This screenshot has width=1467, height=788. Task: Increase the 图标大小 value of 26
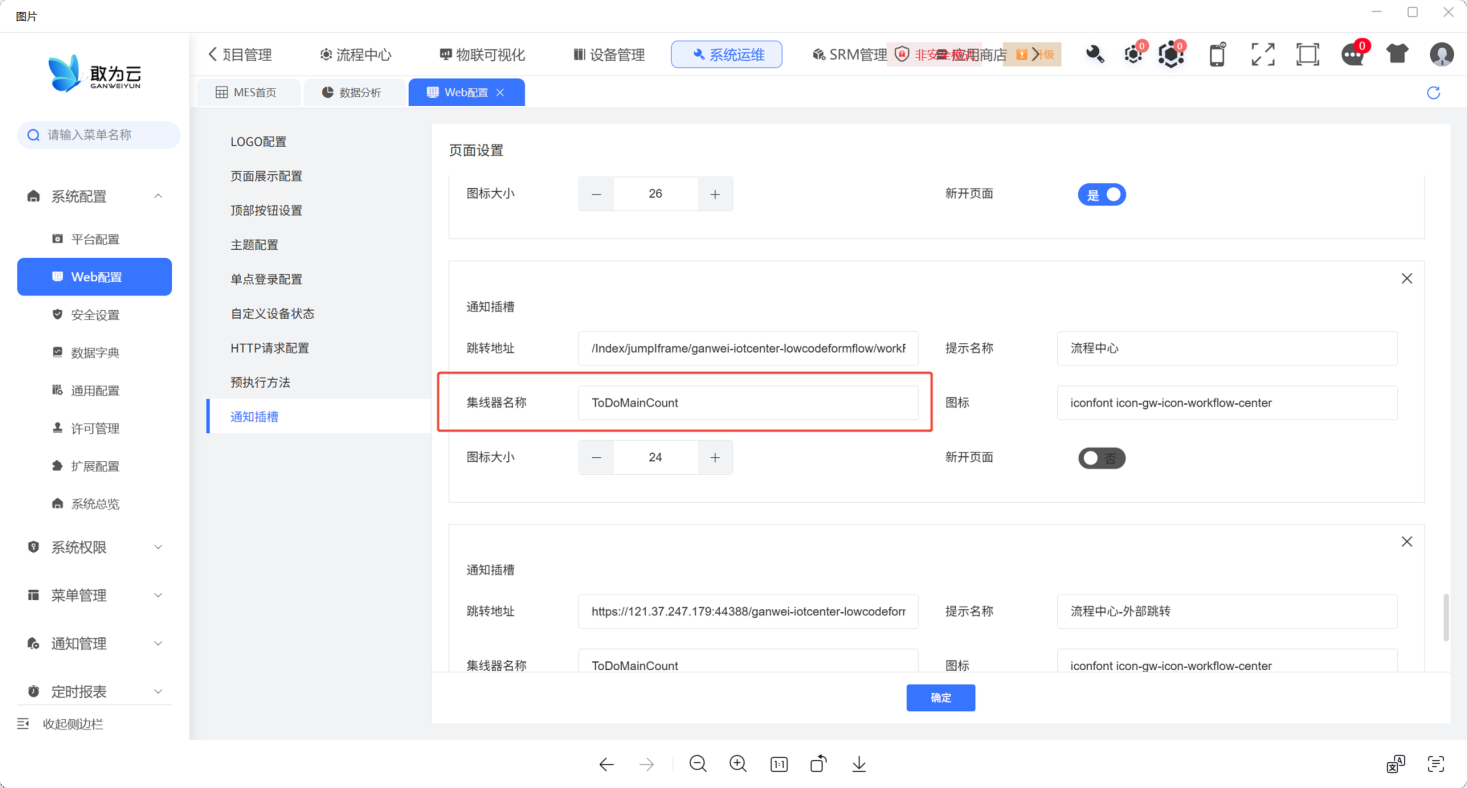pos(715,194)
